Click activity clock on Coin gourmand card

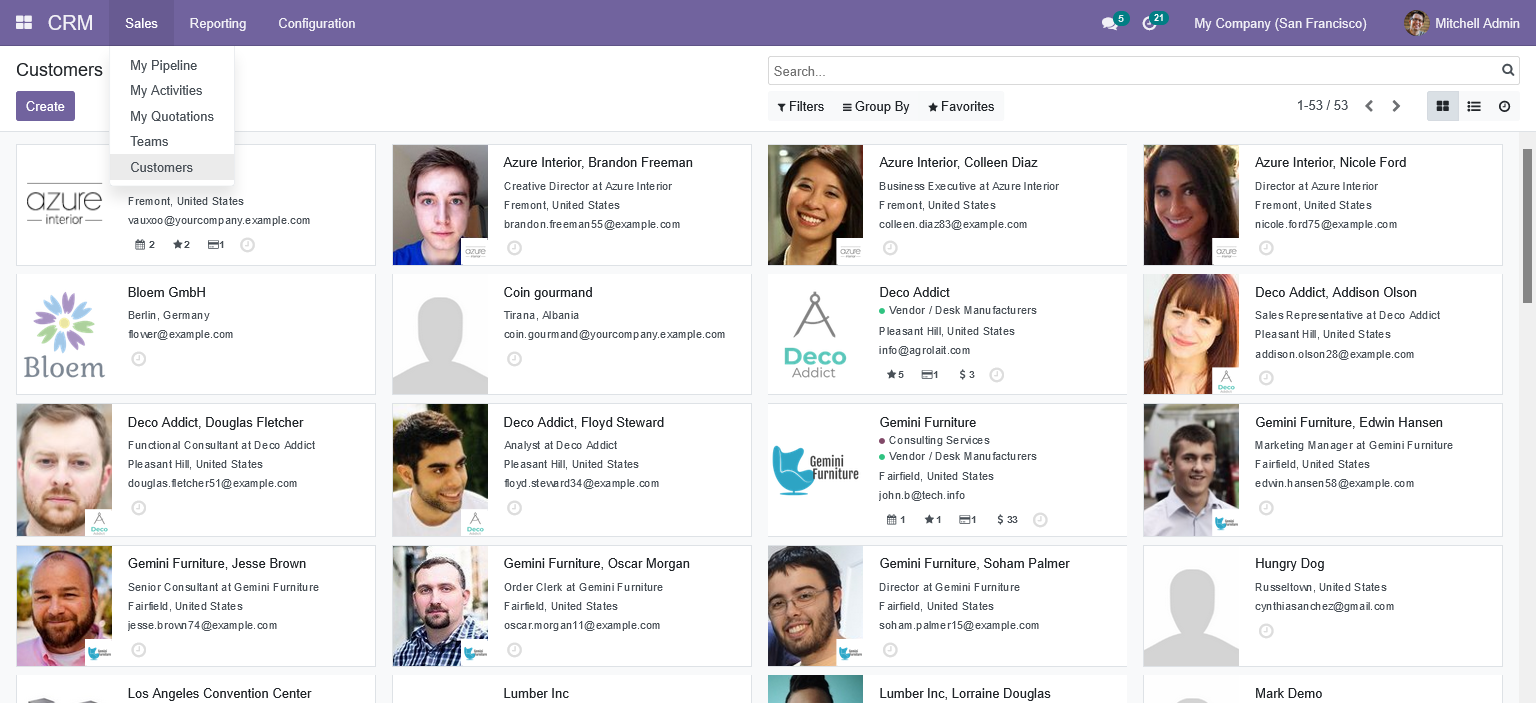tap(514, 359)
